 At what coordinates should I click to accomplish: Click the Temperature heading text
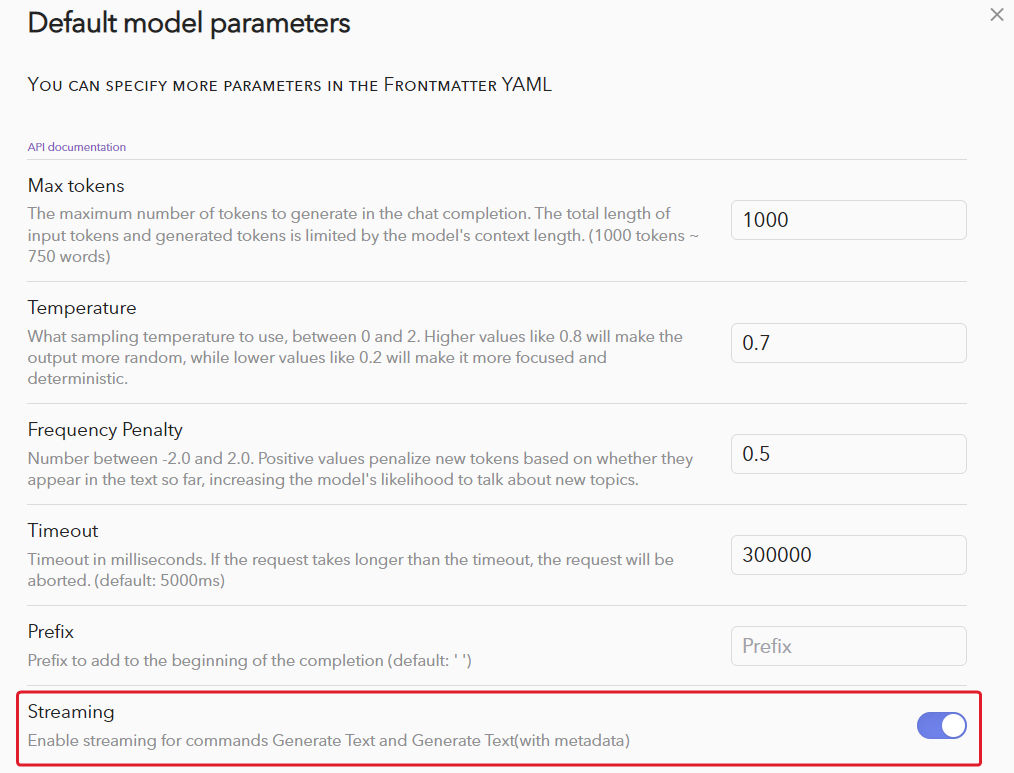coord(79,307)
